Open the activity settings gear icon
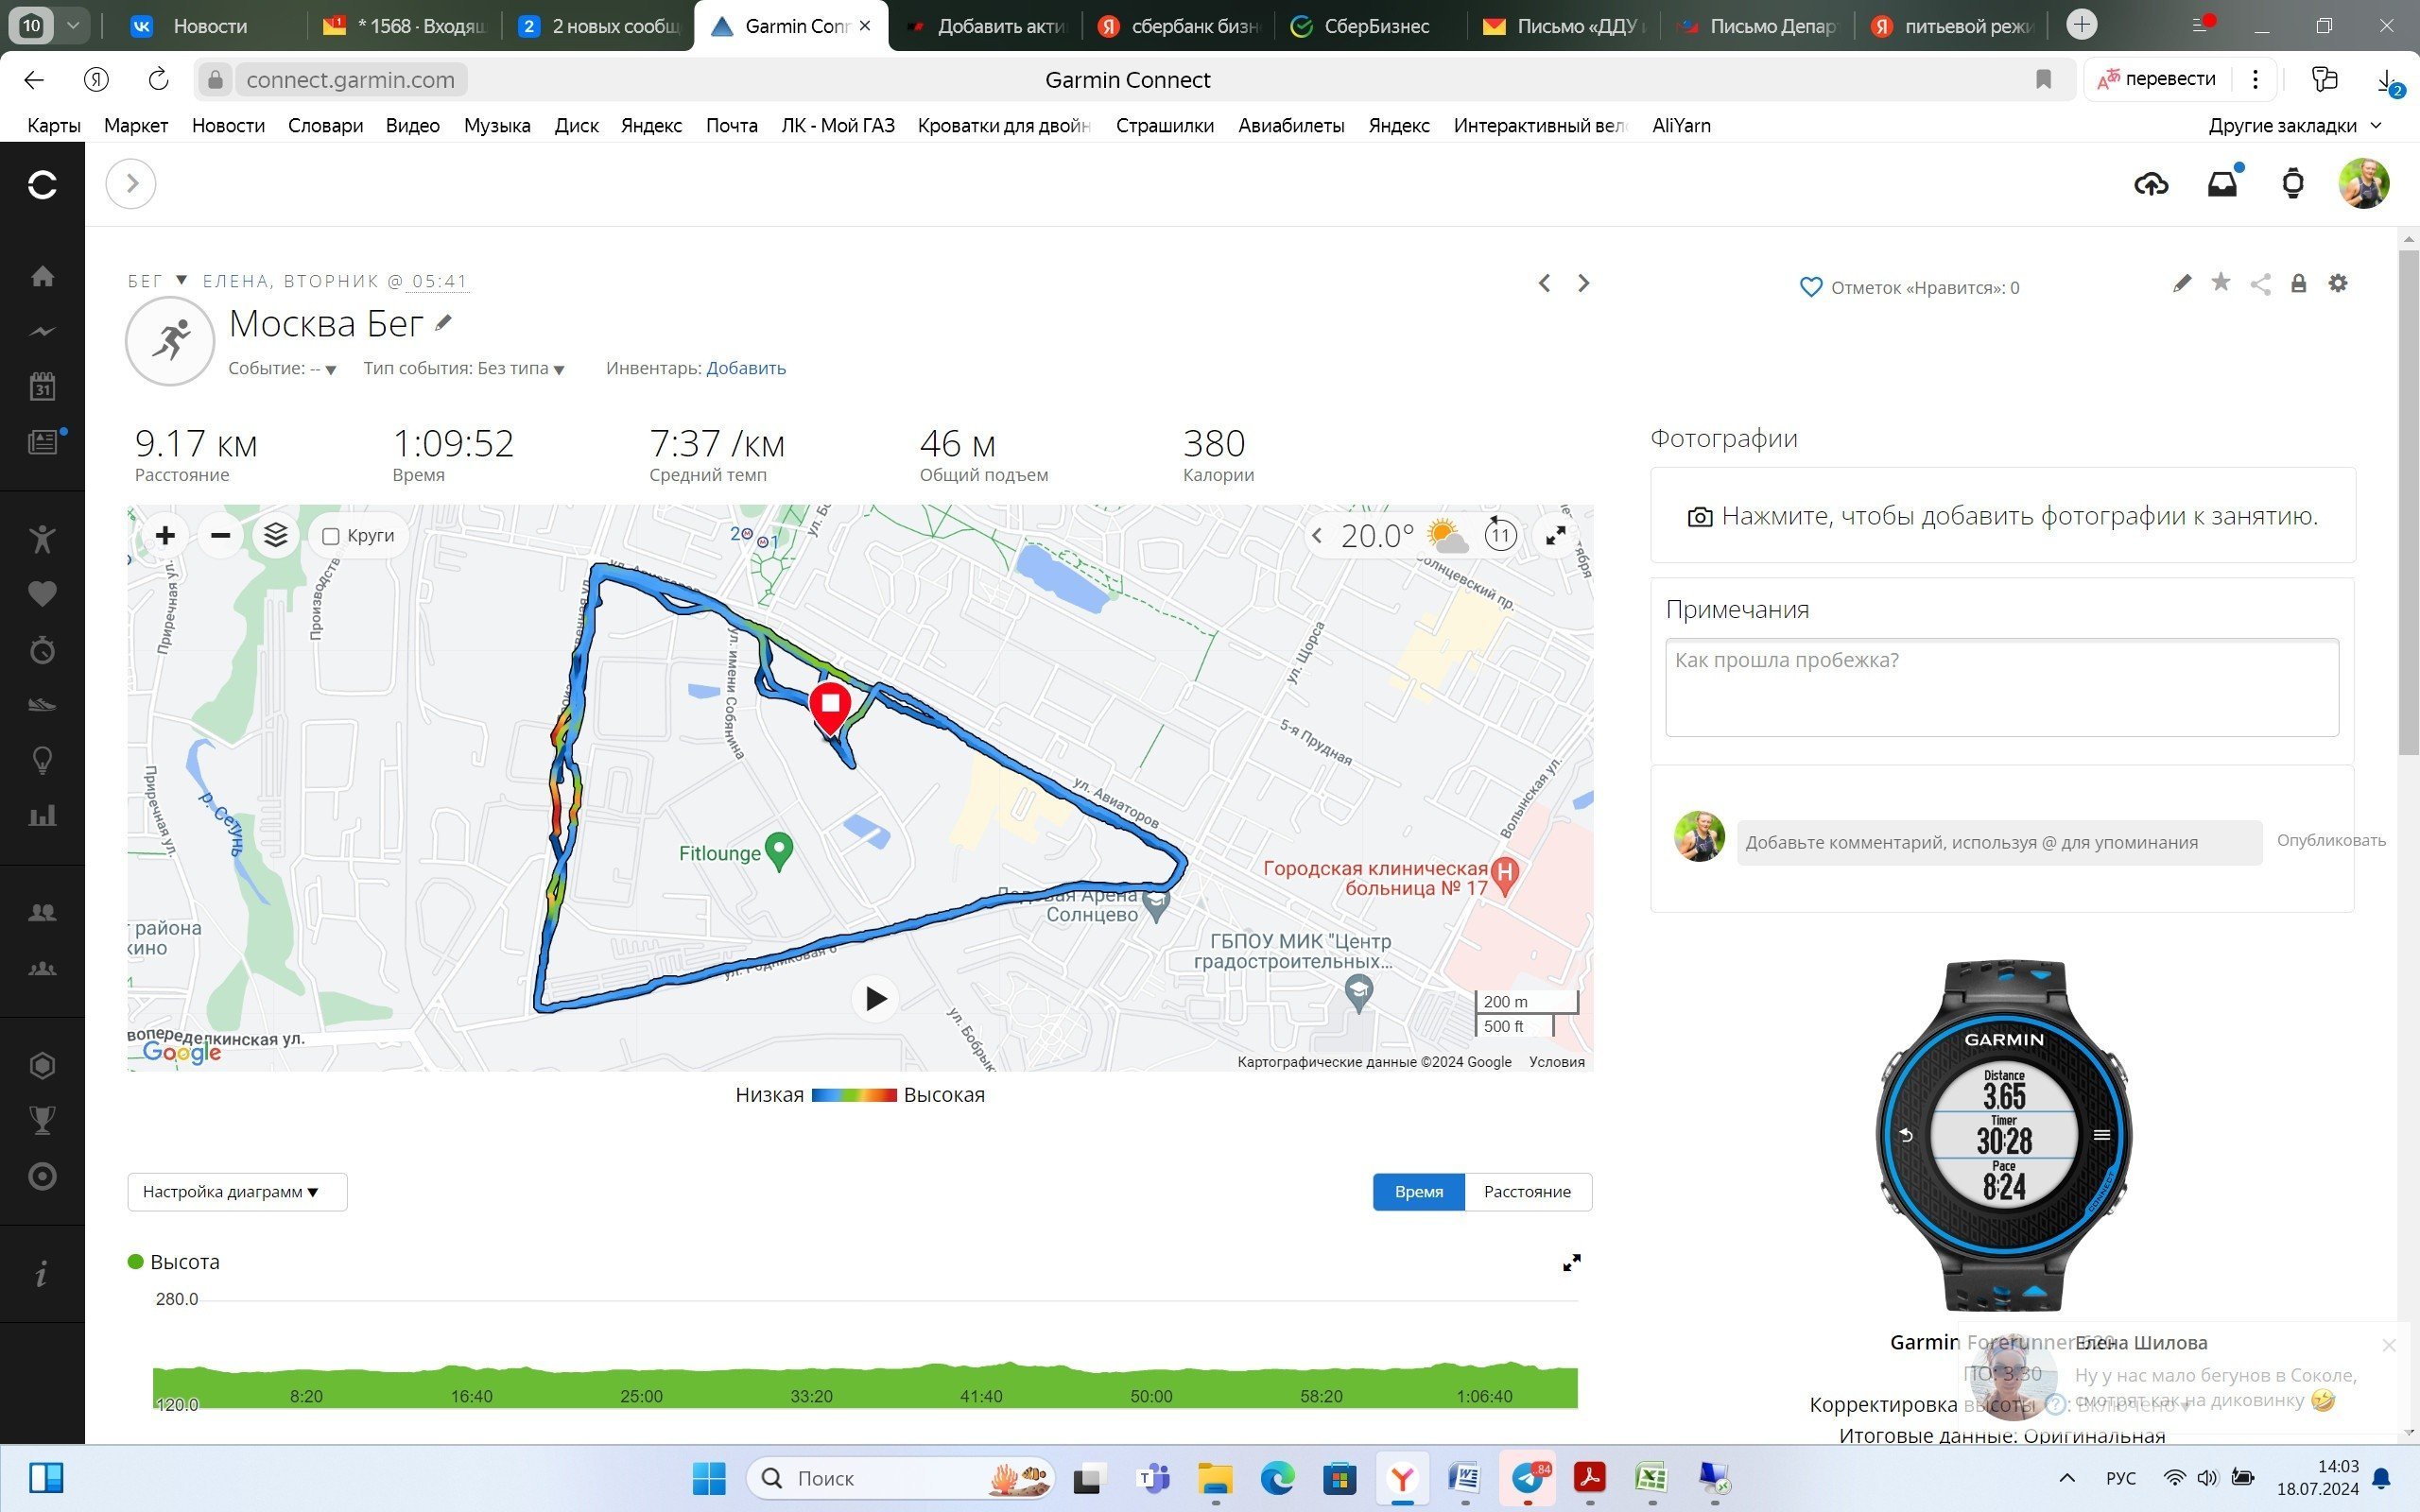2420x1512 pixels. tap(2338, 283)
